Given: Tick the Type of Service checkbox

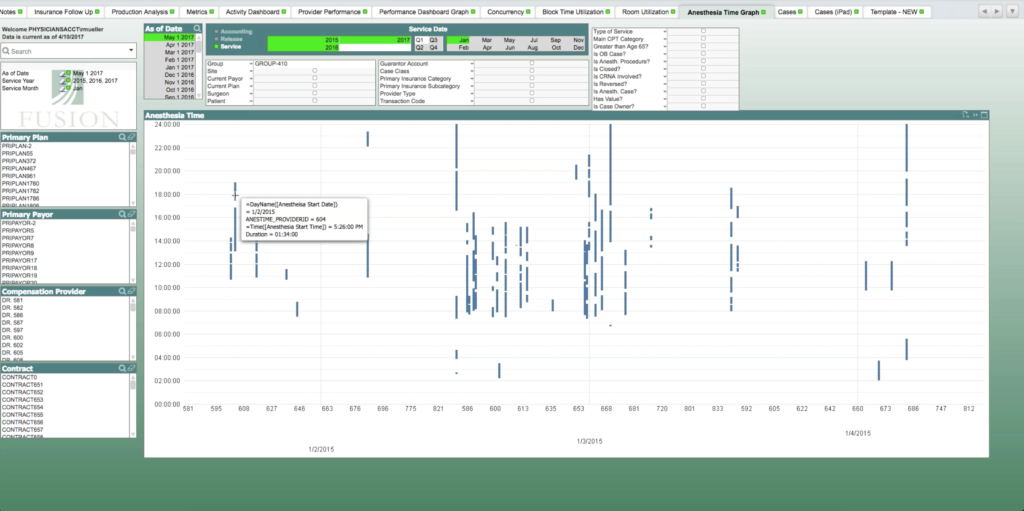Looking at the screenshot, I should click(x=703, y=31).
